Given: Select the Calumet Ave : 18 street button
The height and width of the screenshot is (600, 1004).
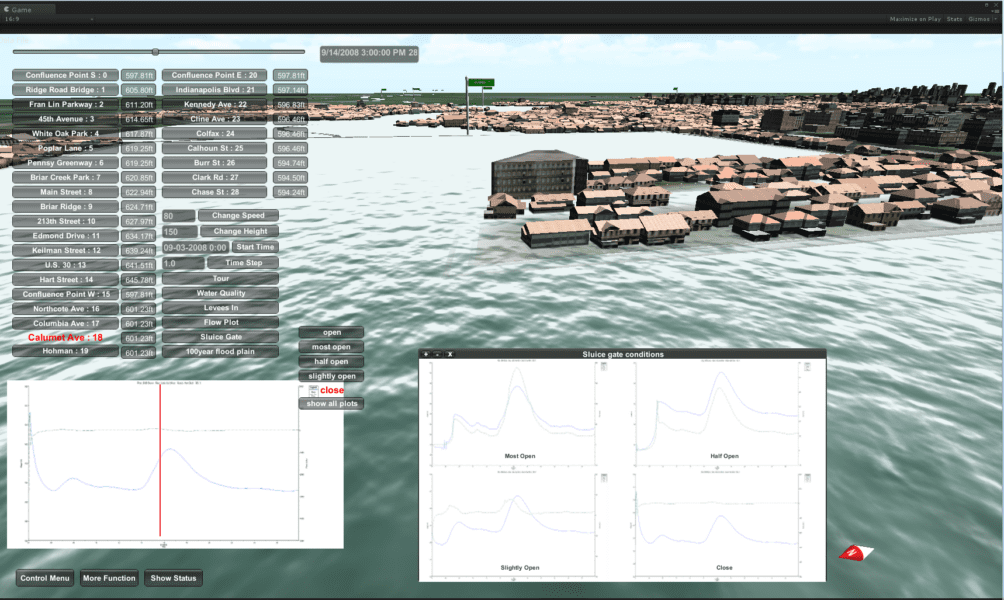Looking at the screenshot, I should tap(64, 338).
